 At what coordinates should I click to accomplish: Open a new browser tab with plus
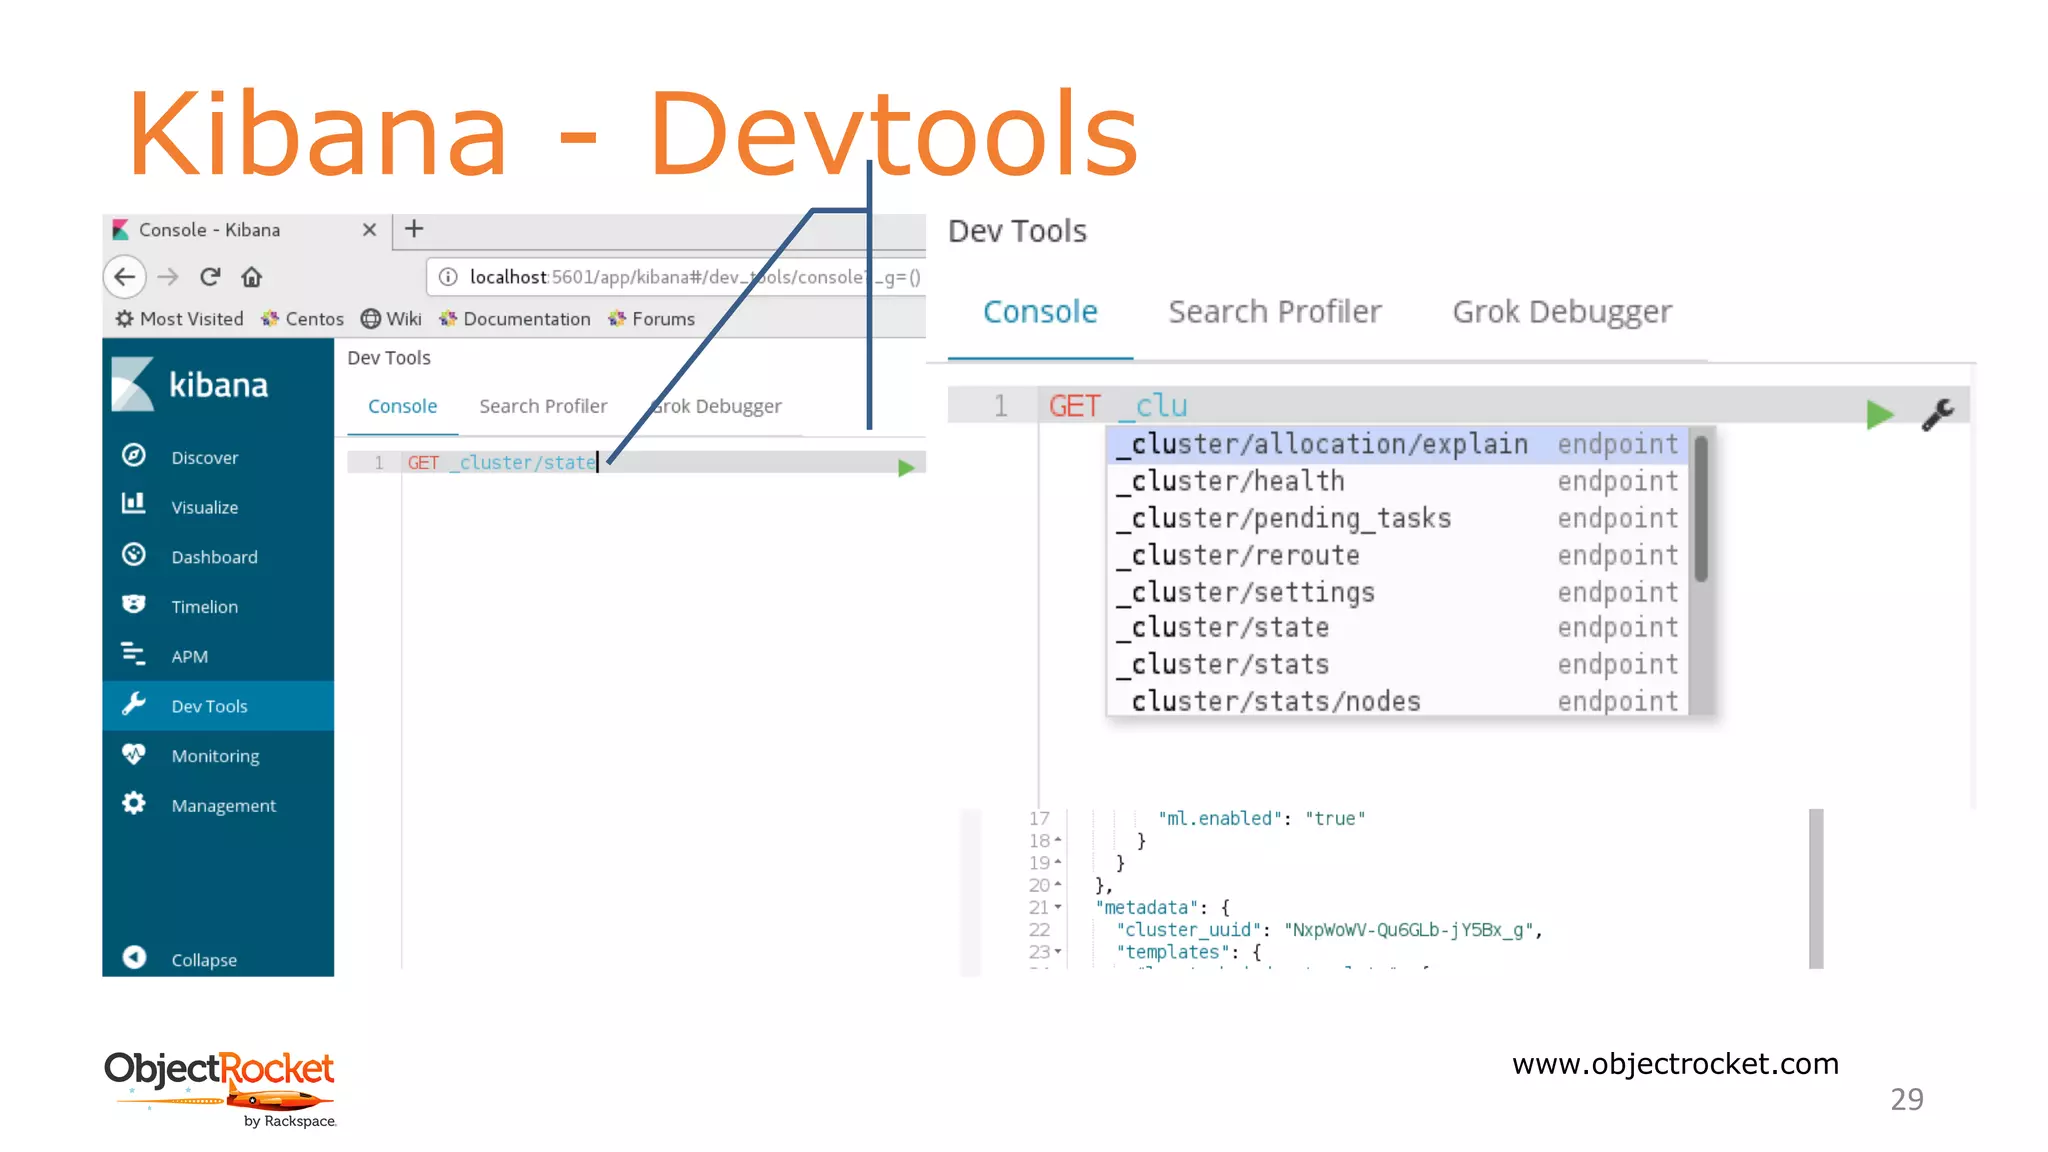(x=414, y=229)
